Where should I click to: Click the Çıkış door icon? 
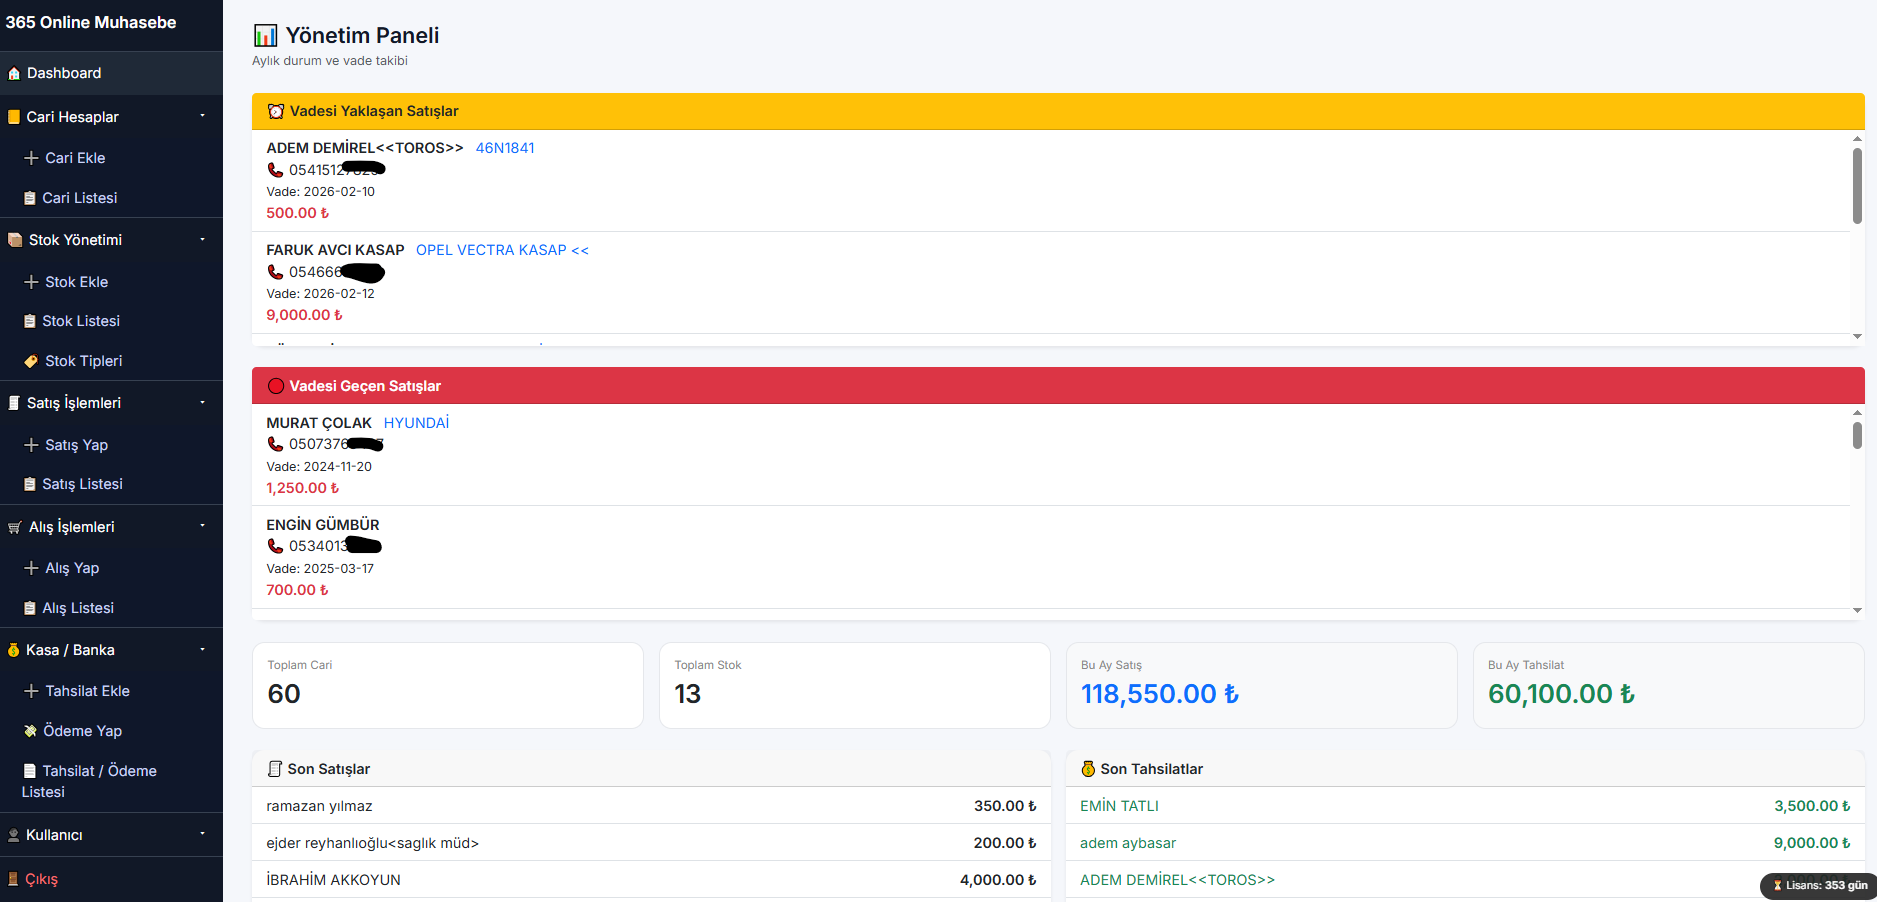14,879
